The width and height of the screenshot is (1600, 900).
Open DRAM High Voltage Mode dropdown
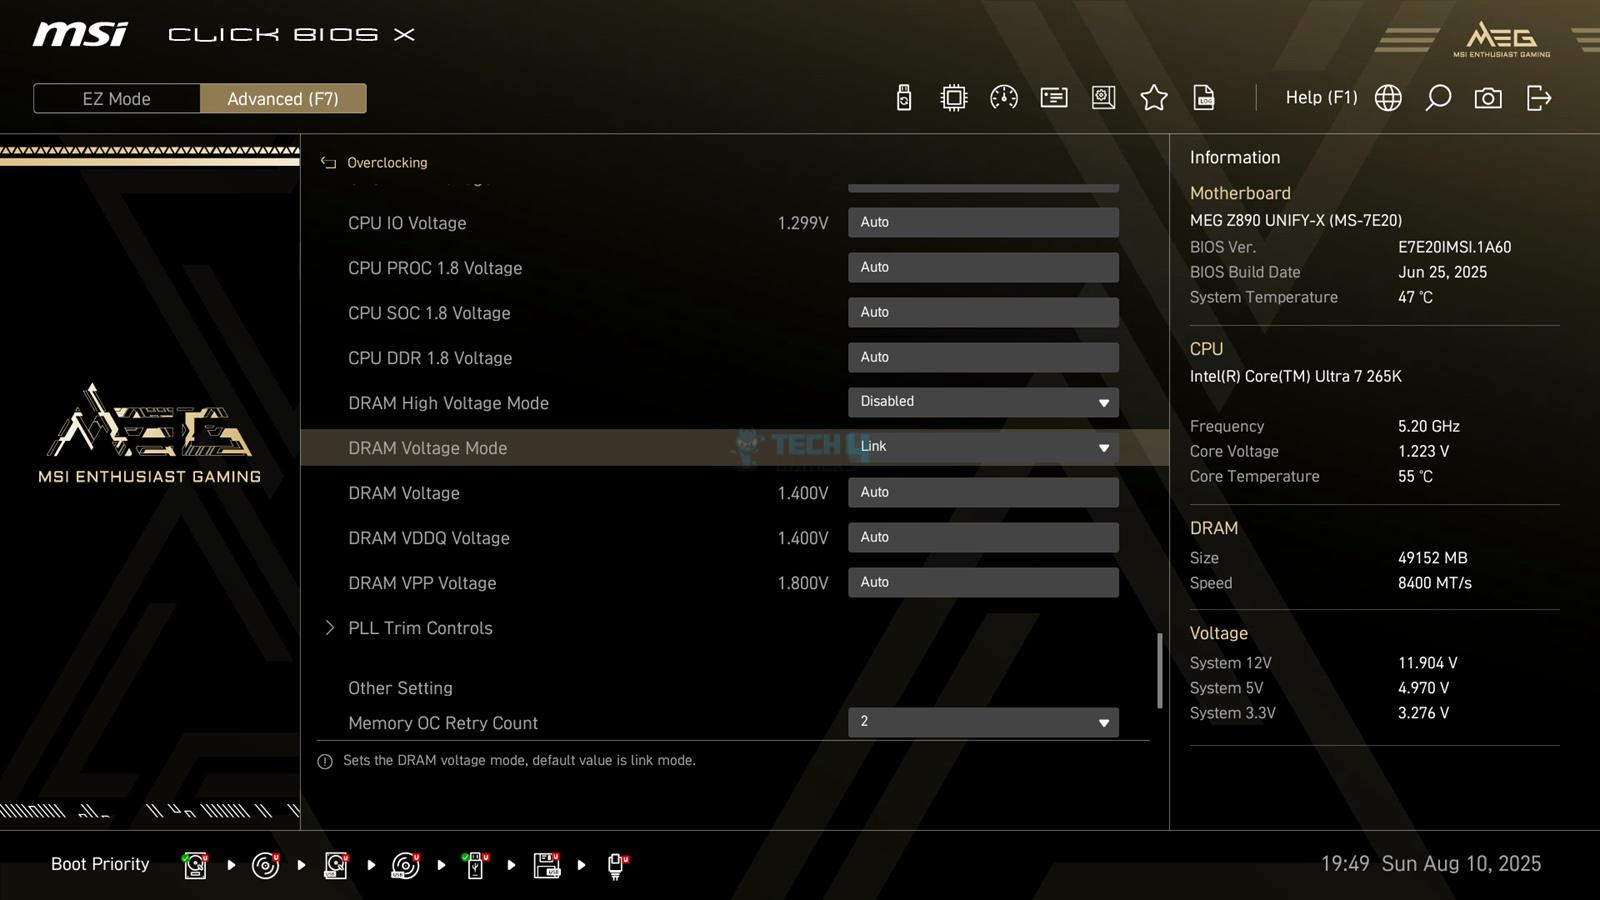coord(983,402)
